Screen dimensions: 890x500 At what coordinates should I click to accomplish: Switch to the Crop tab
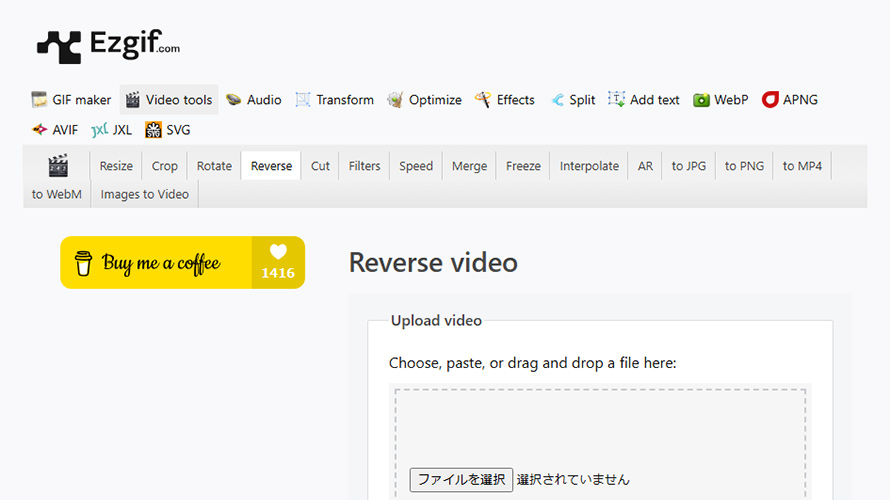[x=165, y=166]
